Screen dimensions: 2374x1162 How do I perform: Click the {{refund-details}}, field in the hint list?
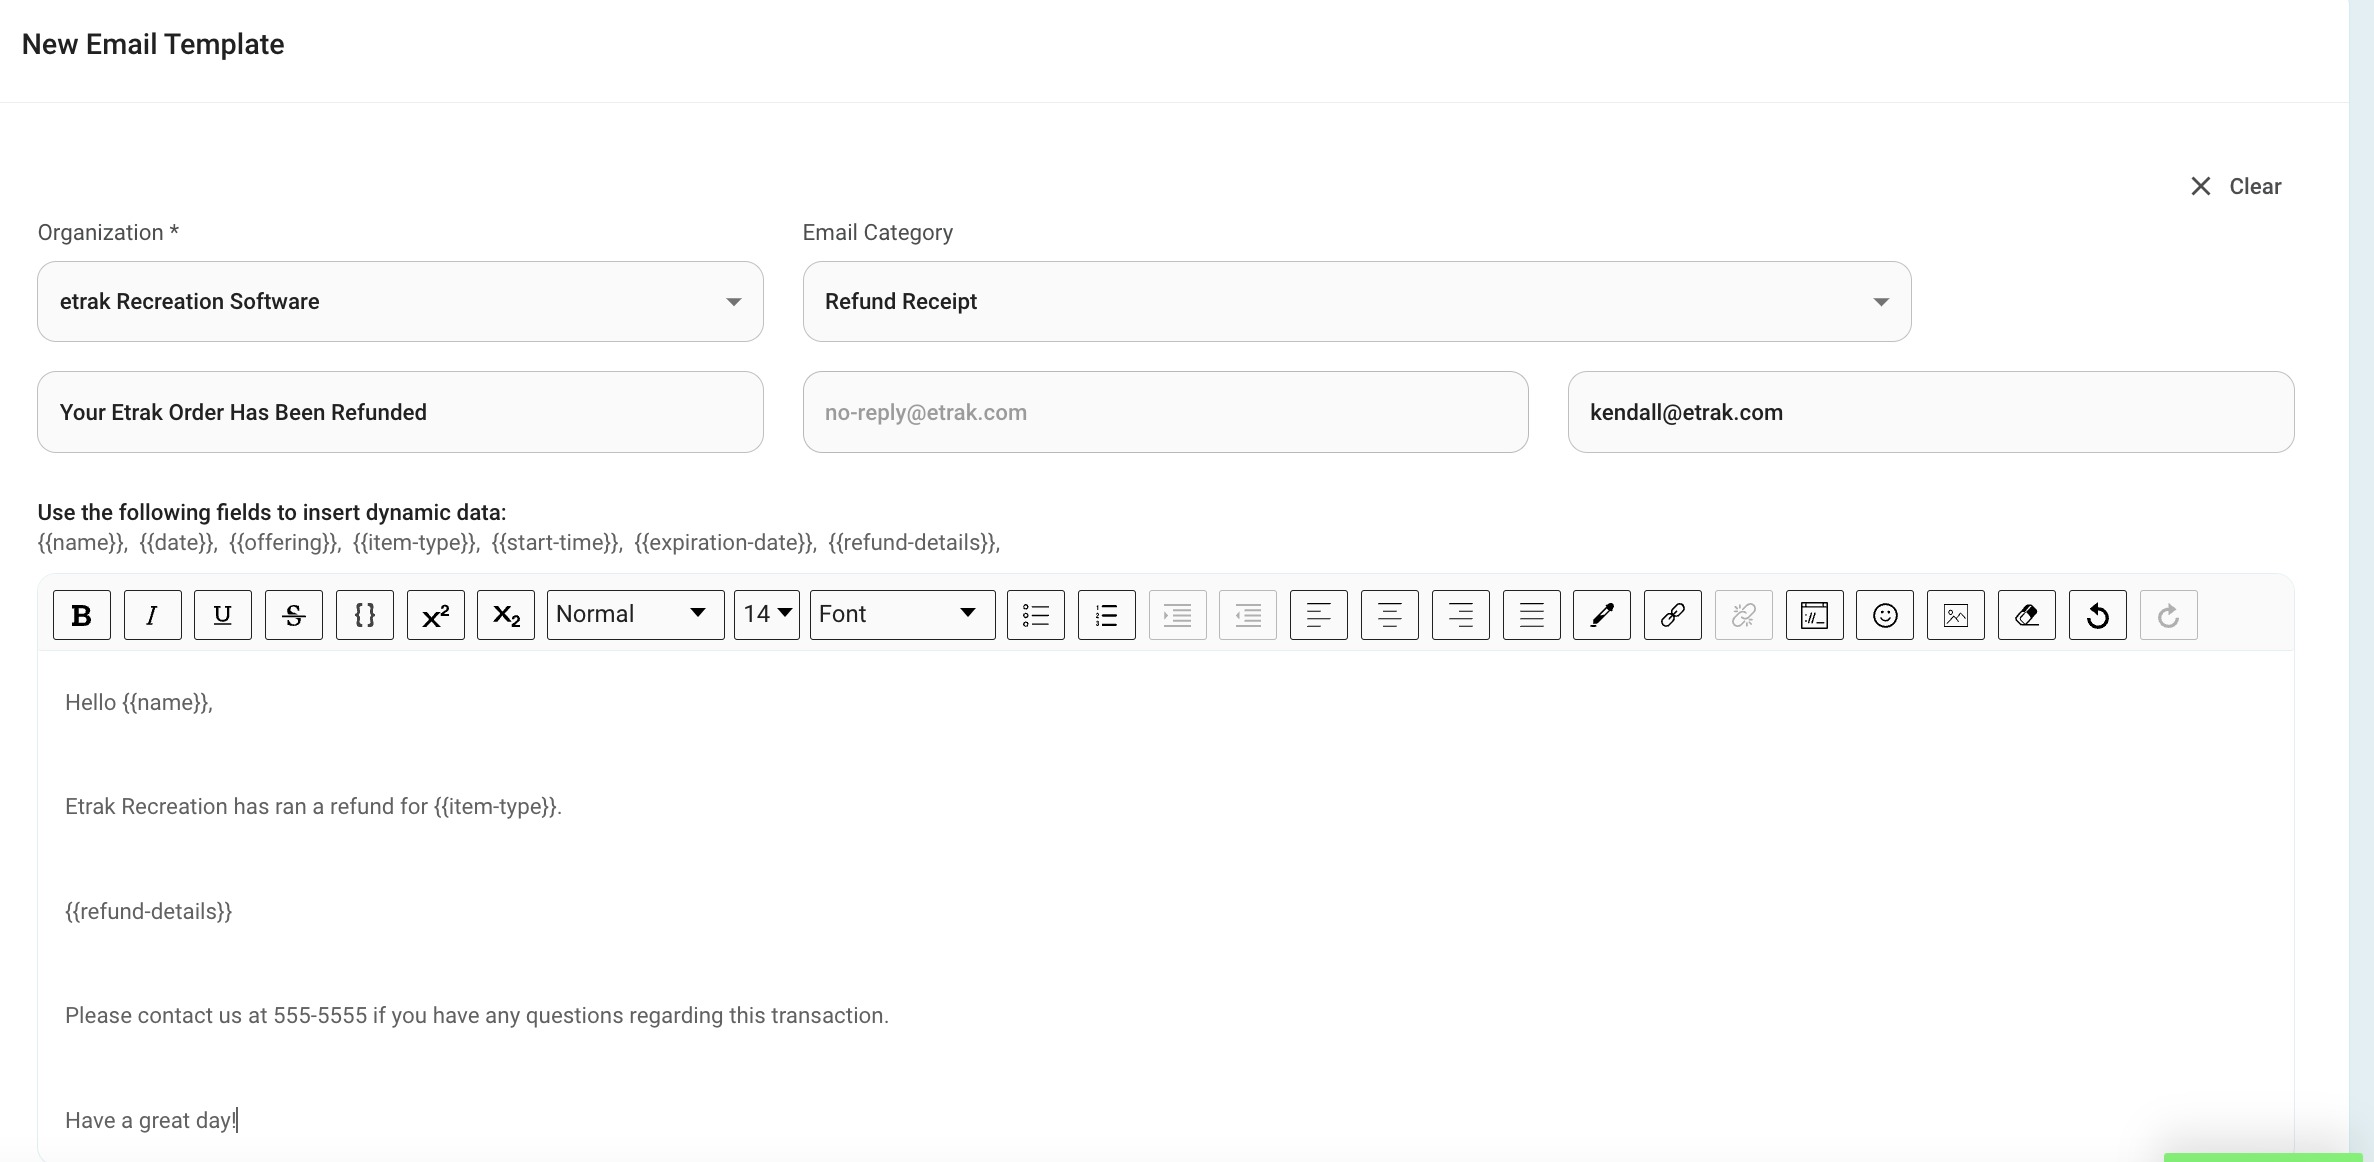coord(914,543)
